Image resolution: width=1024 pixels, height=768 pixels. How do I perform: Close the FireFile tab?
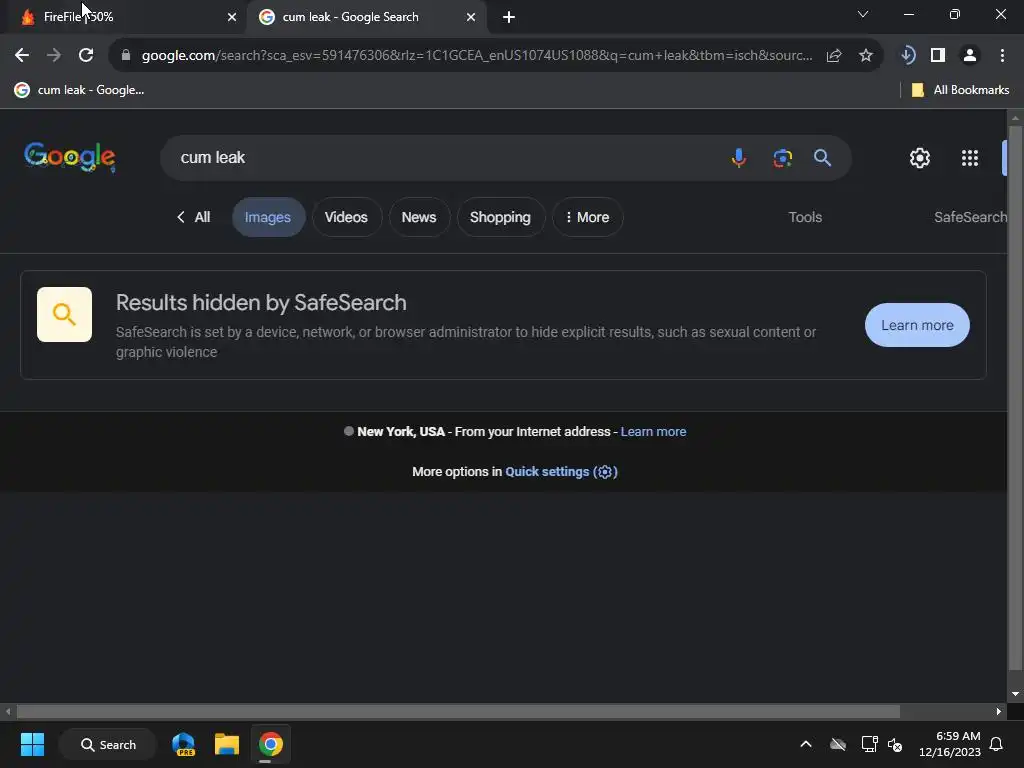[x=232, y=17]
